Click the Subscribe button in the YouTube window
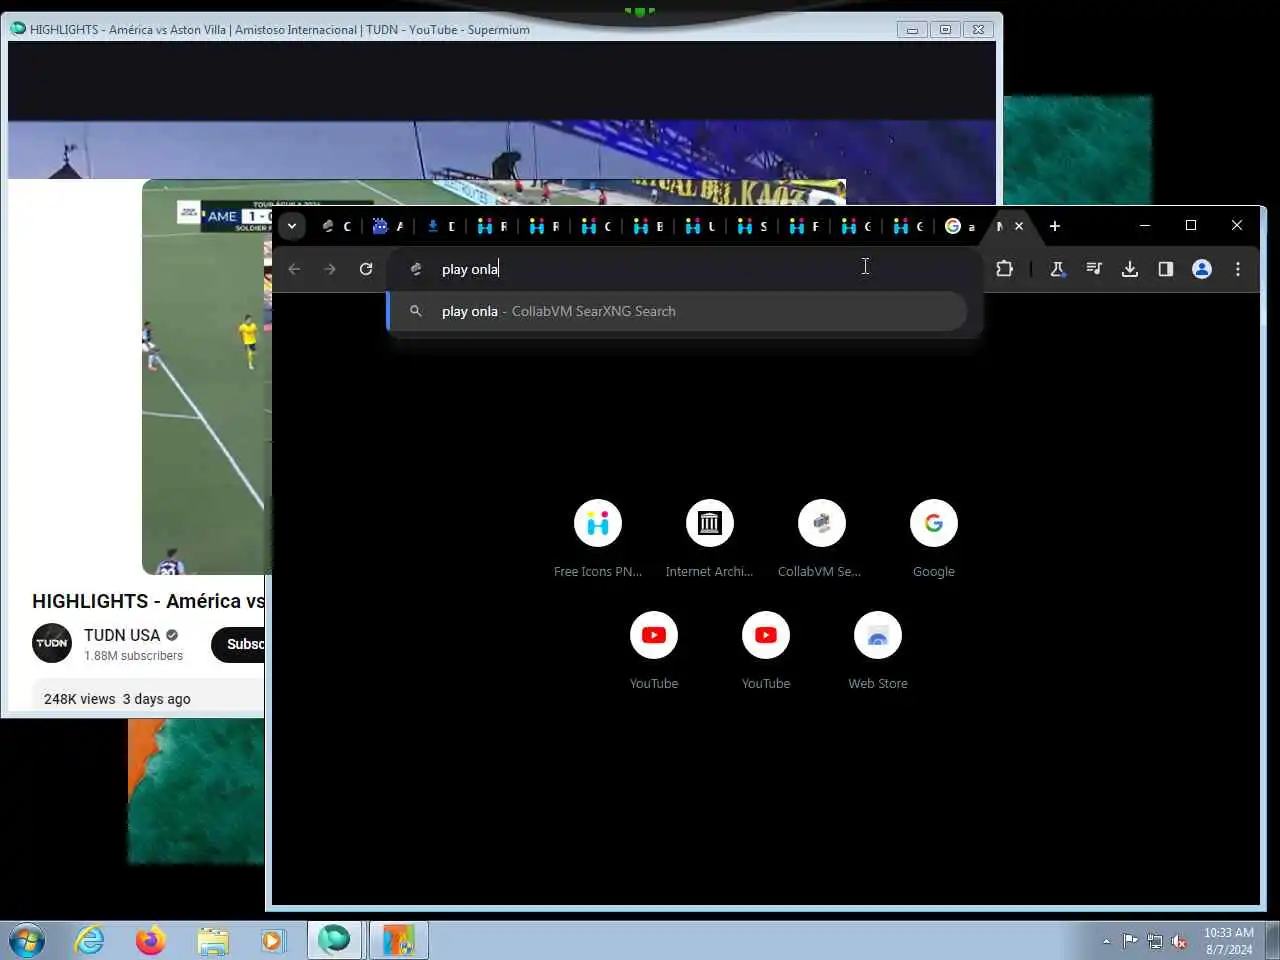 (x=240, y=644)
